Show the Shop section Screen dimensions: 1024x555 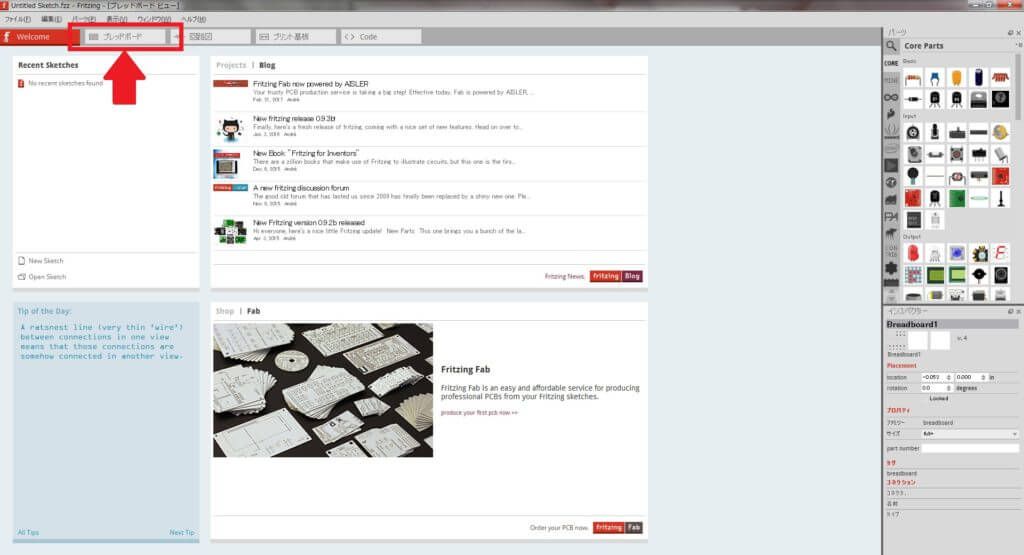coord(225,311)
